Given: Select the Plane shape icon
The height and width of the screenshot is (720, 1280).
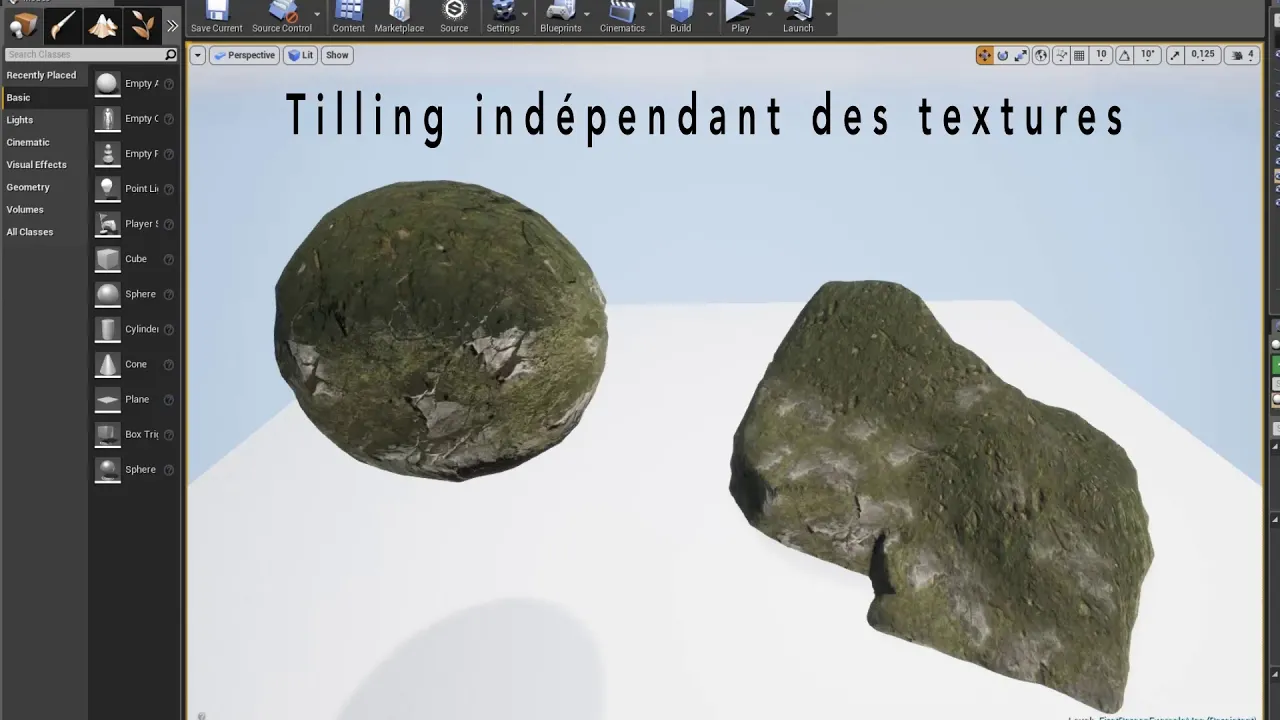Looking at the screenshot, I should (107, 399).
